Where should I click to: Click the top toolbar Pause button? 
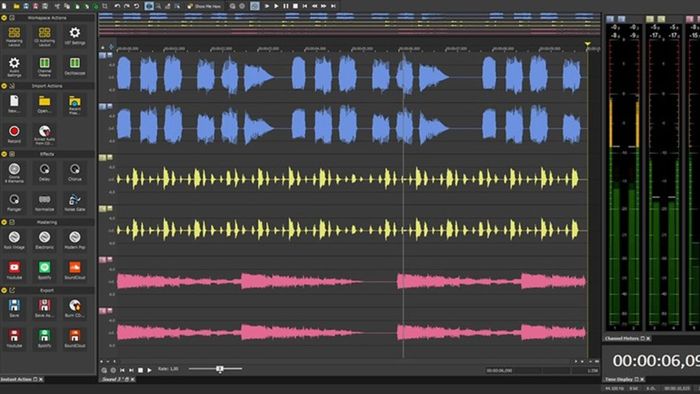(286, 6)
